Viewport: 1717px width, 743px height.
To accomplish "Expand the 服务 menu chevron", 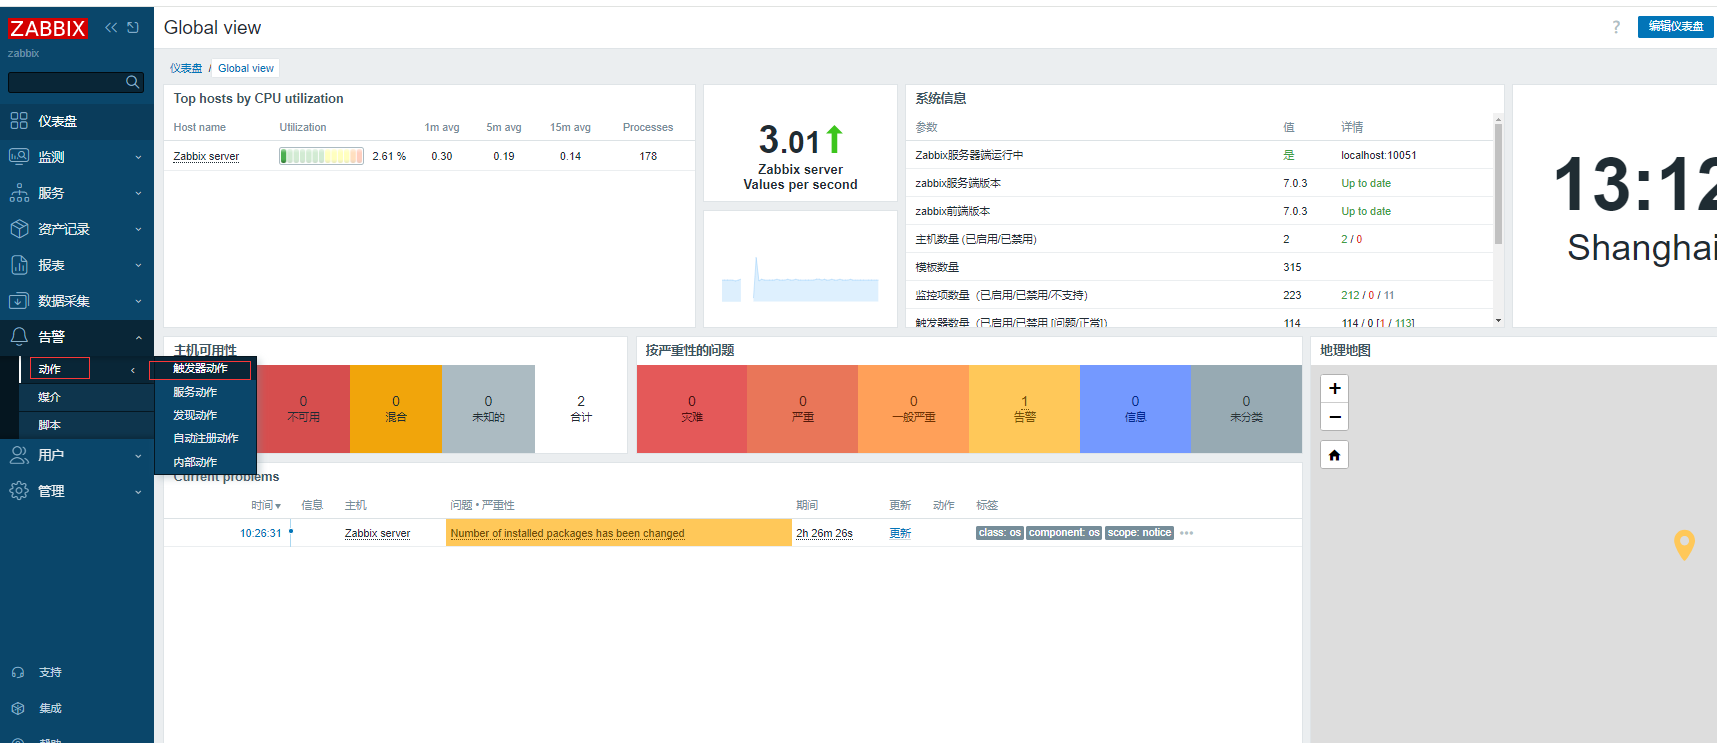I will click(138, 193).
